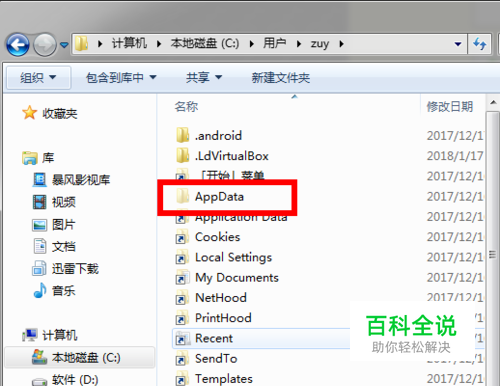The height and width of the screenshot is (386, 500).
Task: Click 用户 in the address path
Action: (275, 43)
